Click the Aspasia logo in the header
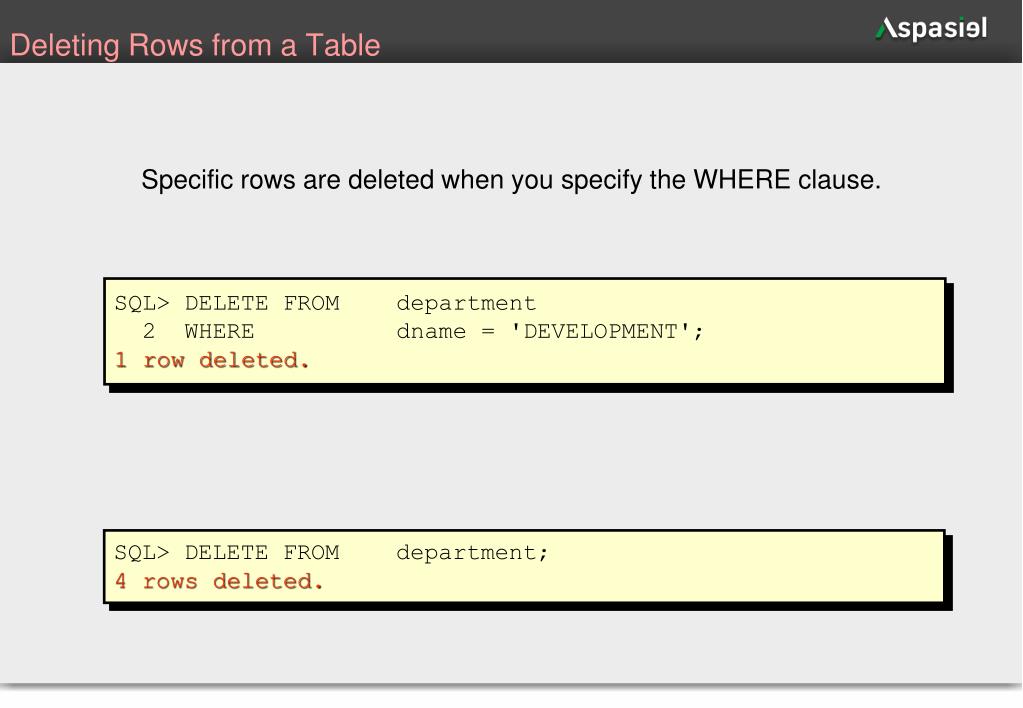 pos(932,29)
